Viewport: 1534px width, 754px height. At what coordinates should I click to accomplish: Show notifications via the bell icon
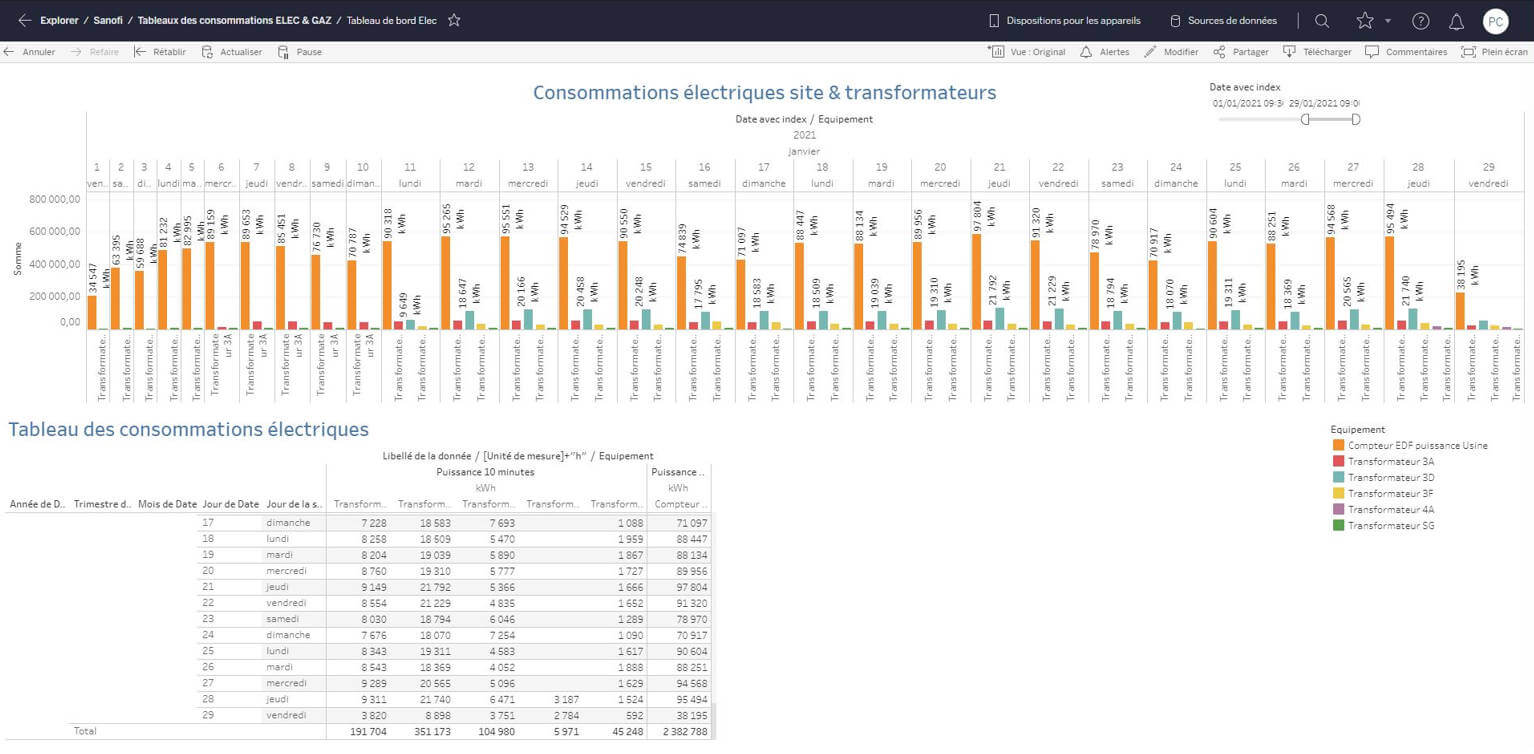click(x=1456, y=21)
